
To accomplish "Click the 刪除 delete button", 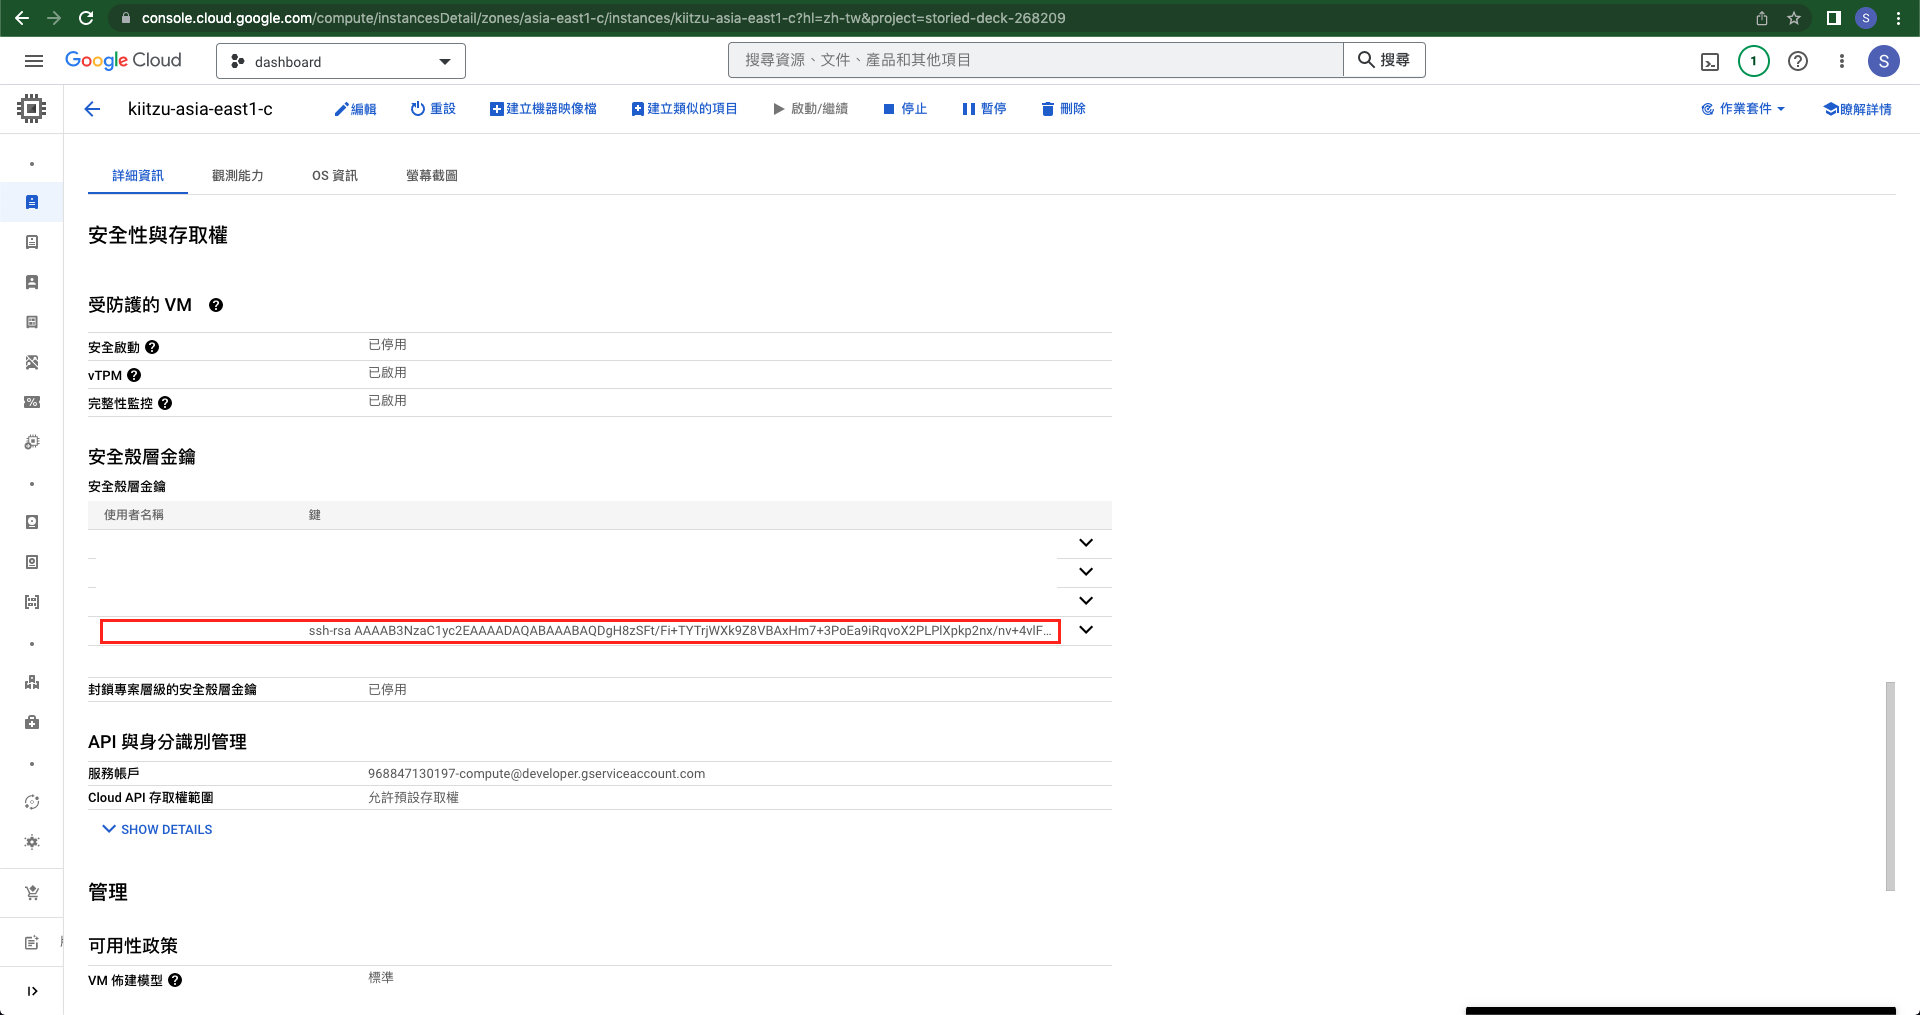I will [1063, 109].
